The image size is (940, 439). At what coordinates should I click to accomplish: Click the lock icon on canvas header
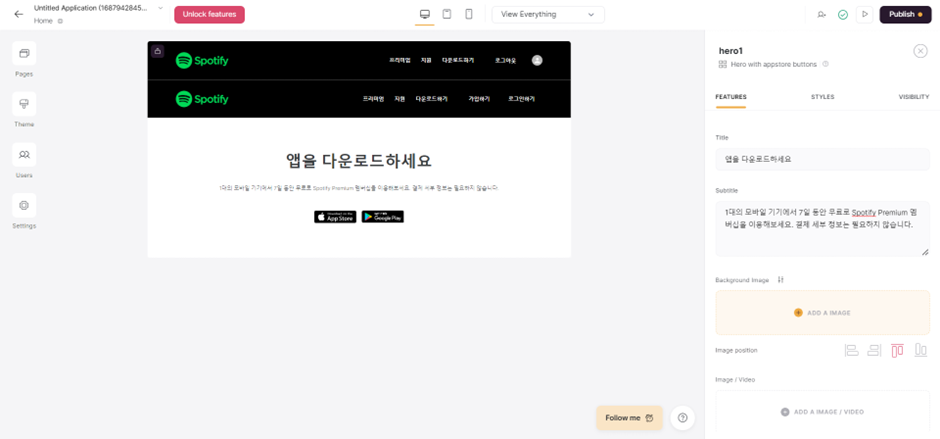157,51
